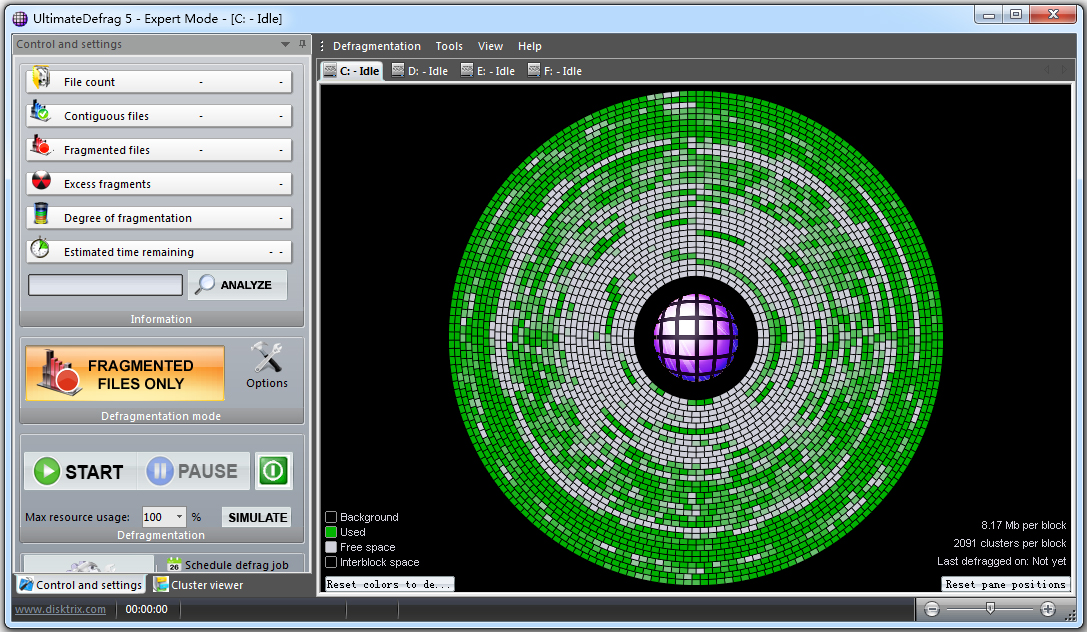This screenshot has height=632, width=1087.
Task: Click the START button
Action: pyautogui.click(x=80, y=471)
